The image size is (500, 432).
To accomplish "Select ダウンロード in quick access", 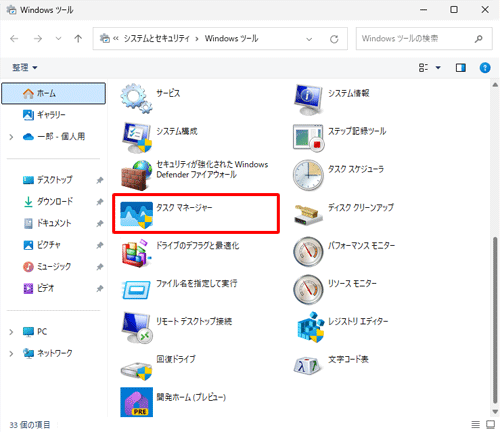I will pyautogui.click(x=54, y=202).
